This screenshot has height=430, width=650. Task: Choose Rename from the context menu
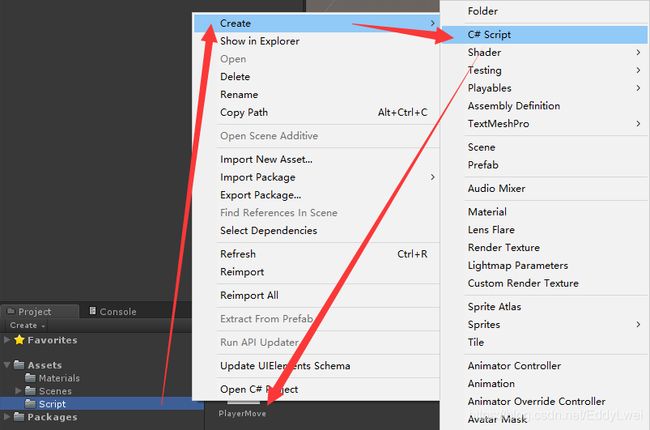[x=317, y=95]
